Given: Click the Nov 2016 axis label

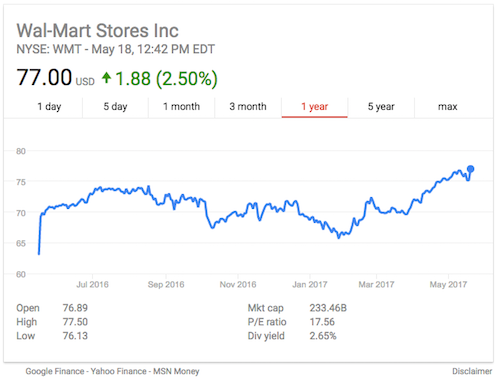Looking at the screenshot, I should (238, 285).
